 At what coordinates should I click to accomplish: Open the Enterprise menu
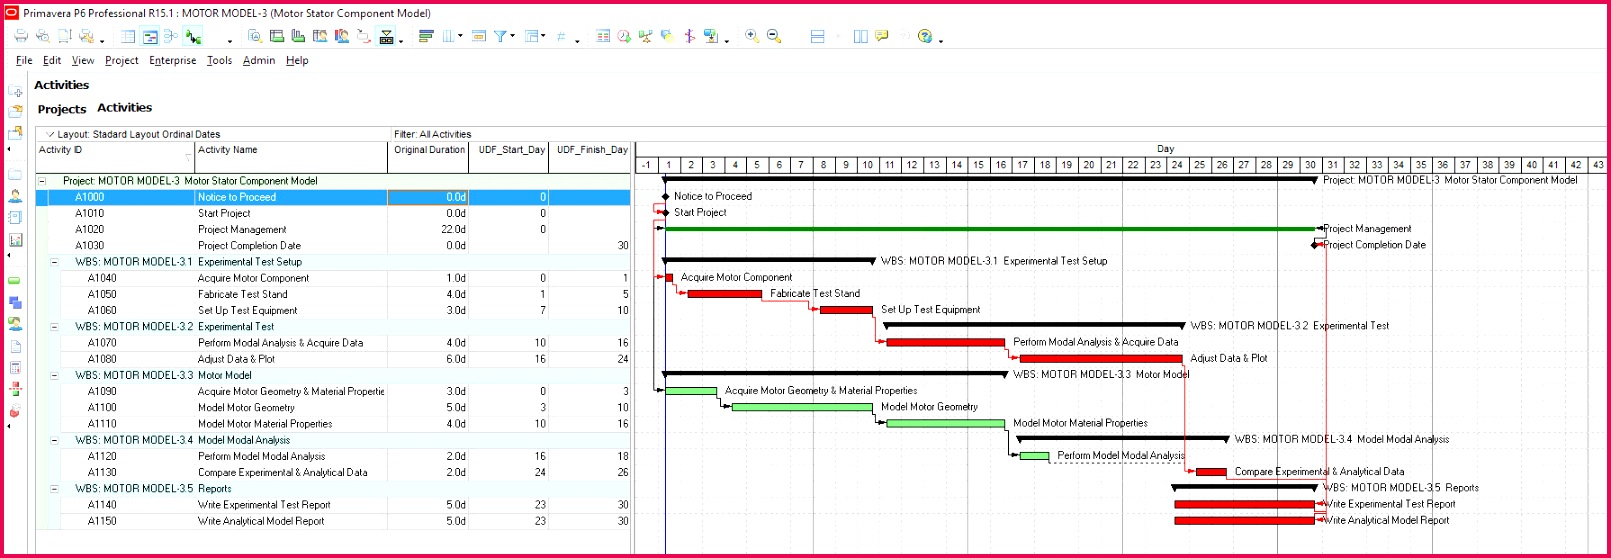coord(173,60)
